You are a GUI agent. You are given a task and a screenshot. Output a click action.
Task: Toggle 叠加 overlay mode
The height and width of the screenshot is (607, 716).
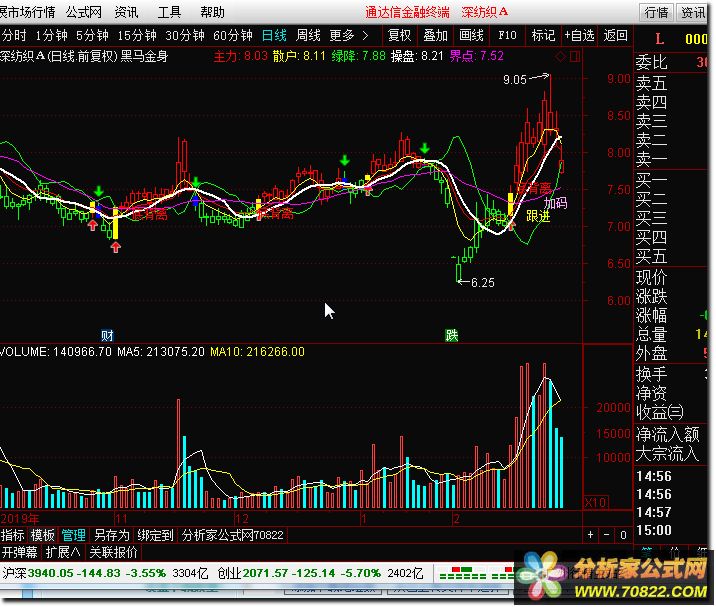436,35
